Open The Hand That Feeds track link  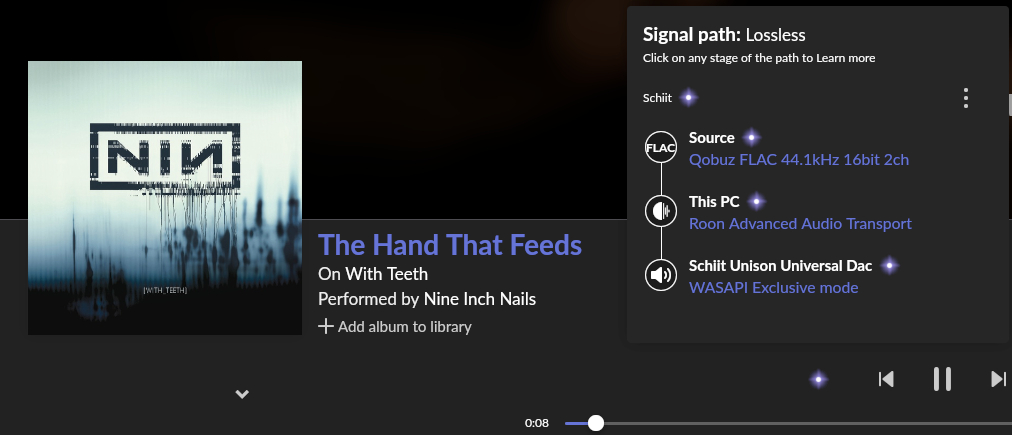click(450, 245)
